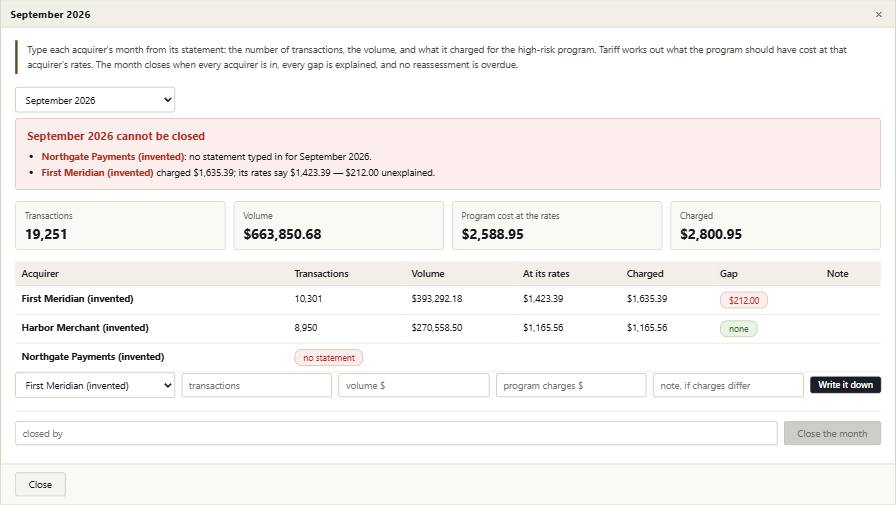
Task: Focus the transactions input field
Action: click(x=257, y=385)
